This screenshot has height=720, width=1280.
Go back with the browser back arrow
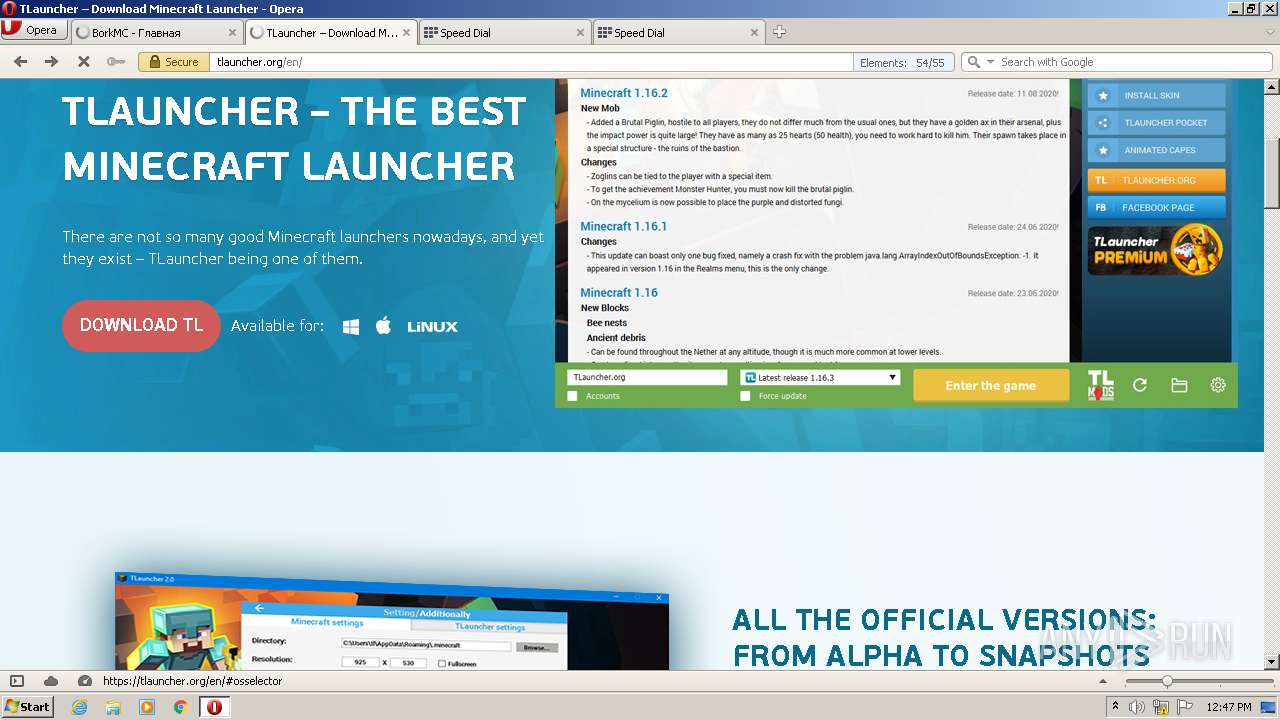pyautogui.click(x=20, y=62)
